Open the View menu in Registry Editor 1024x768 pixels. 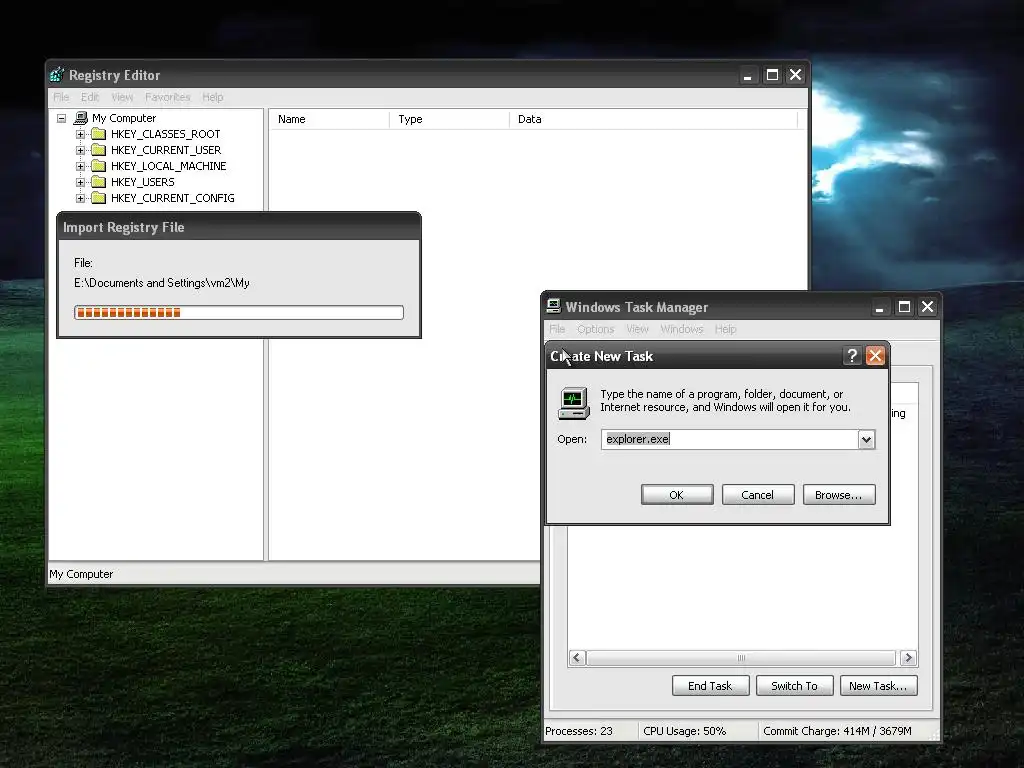122,97
